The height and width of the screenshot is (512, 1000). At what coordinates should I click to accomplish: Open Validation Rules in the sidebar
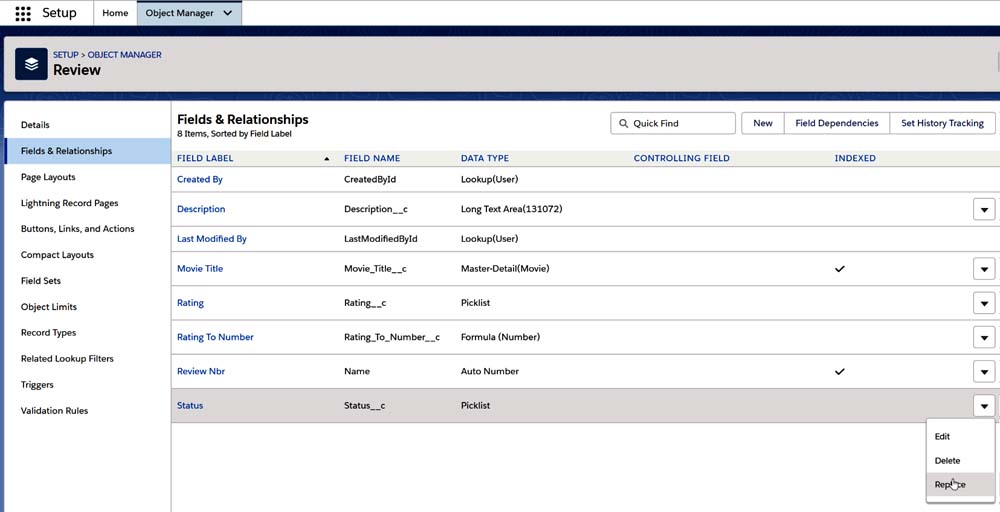click(55, 411)
